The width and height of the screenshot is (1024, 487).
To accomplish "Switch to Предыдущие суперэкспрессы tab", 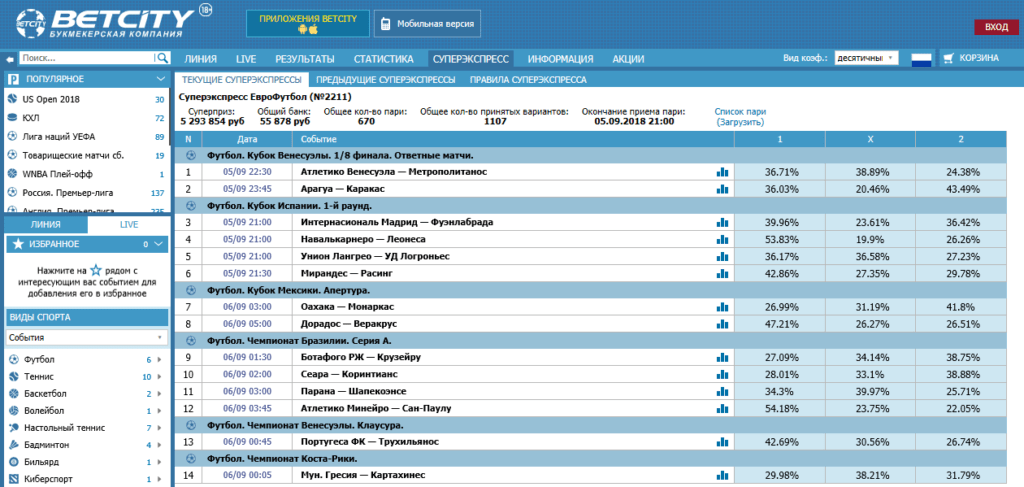I will coord(385,80).
